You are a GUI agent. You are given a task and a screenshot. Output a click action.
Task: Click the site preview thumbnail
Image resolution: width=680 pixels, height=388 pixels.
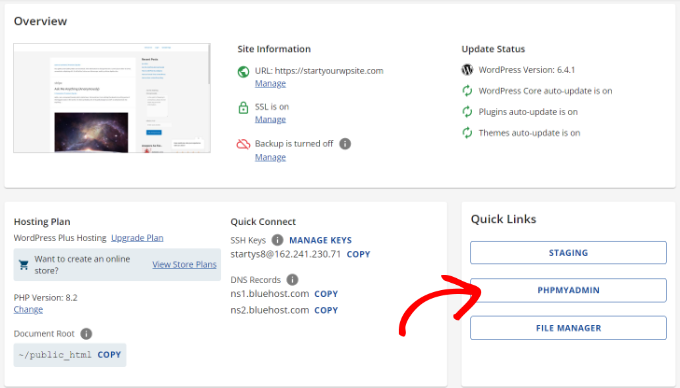[x=112, y=98]
